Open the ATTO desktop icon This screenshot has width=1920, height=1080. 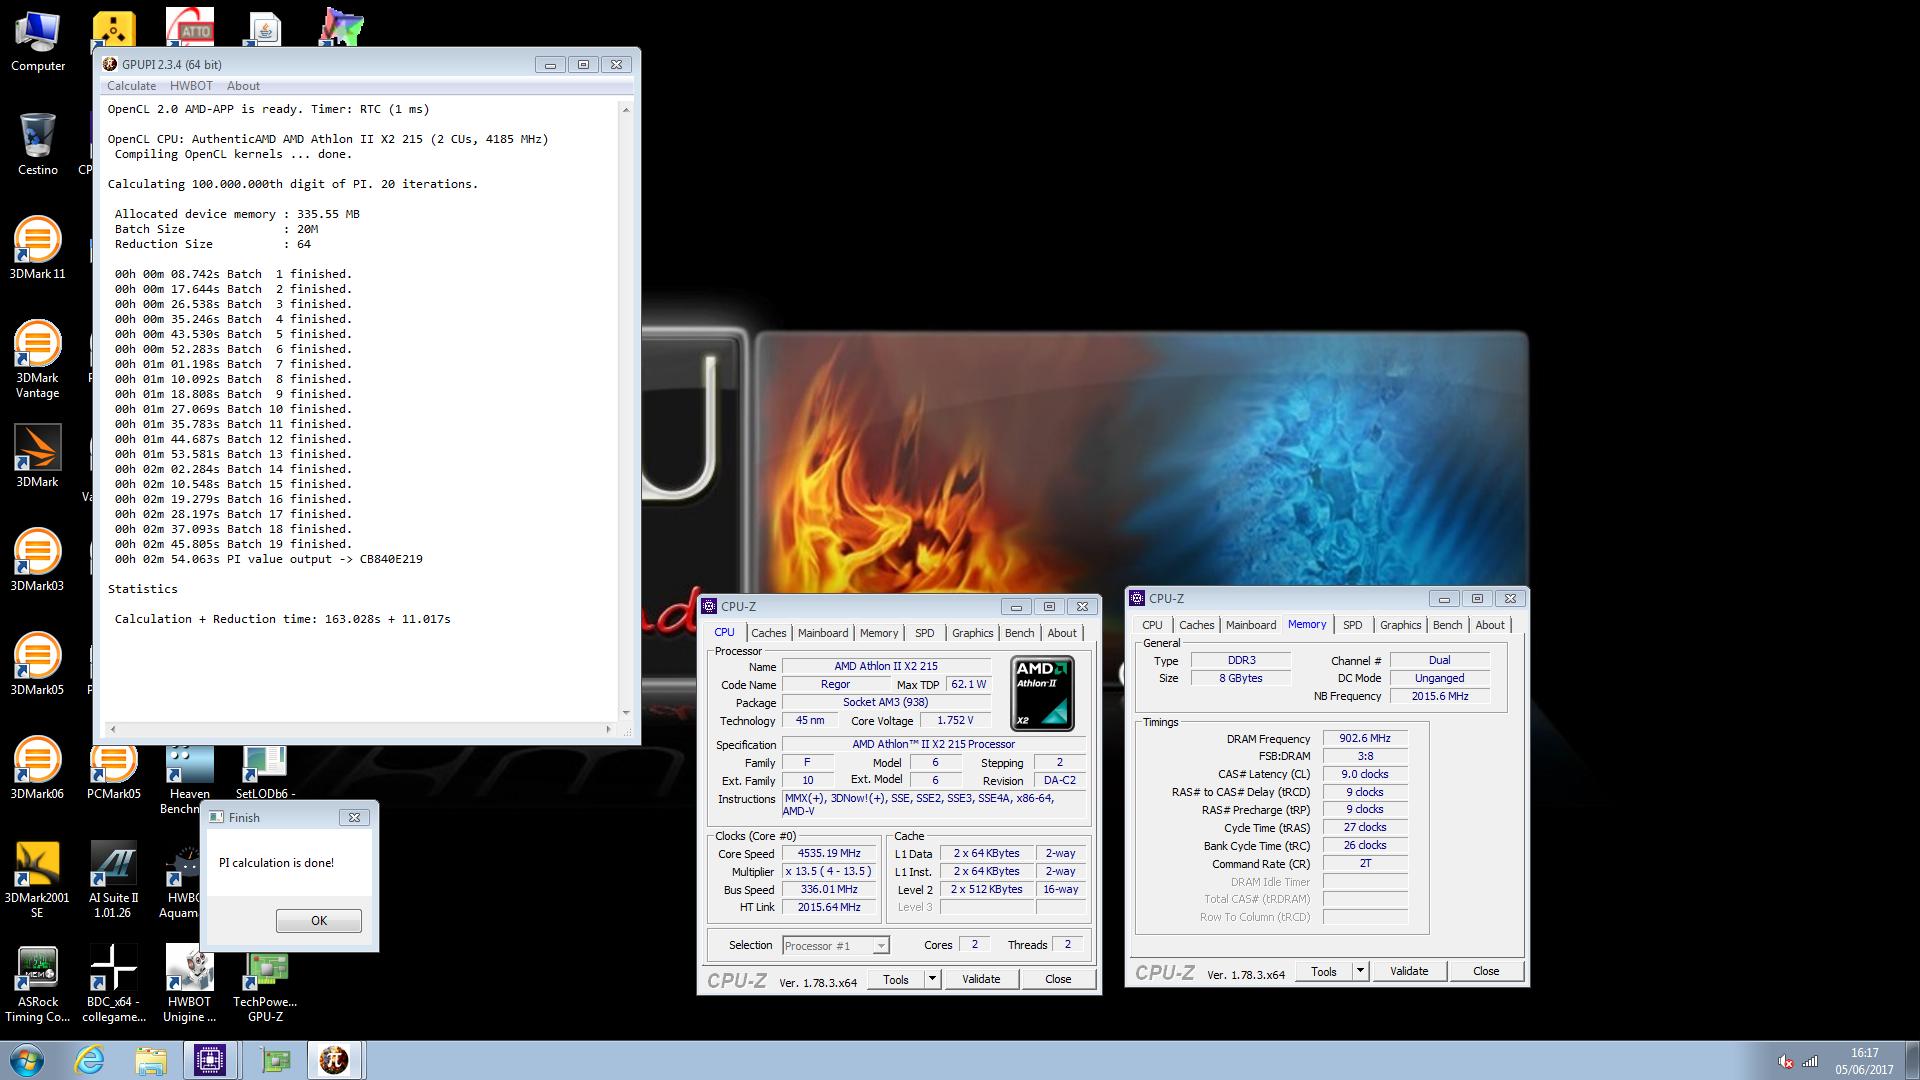(x=190, y=26)
